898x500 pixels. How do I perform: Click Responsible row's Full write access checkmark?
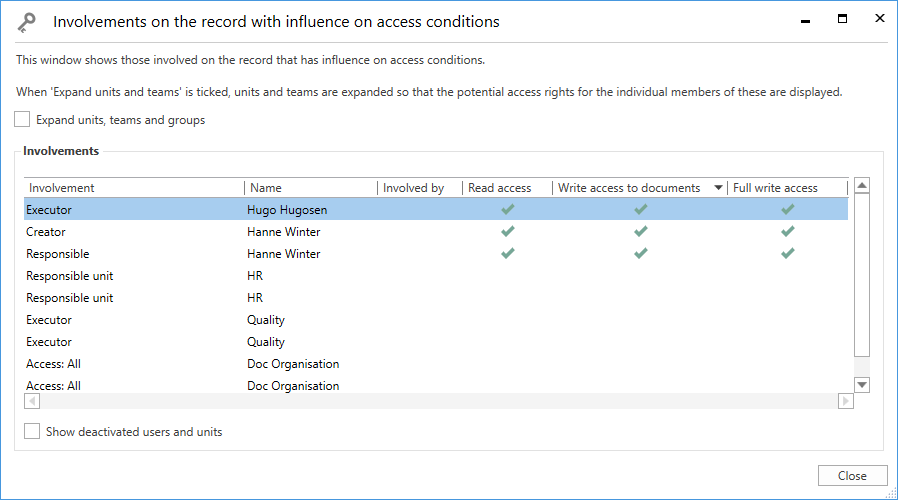[788, 254]
